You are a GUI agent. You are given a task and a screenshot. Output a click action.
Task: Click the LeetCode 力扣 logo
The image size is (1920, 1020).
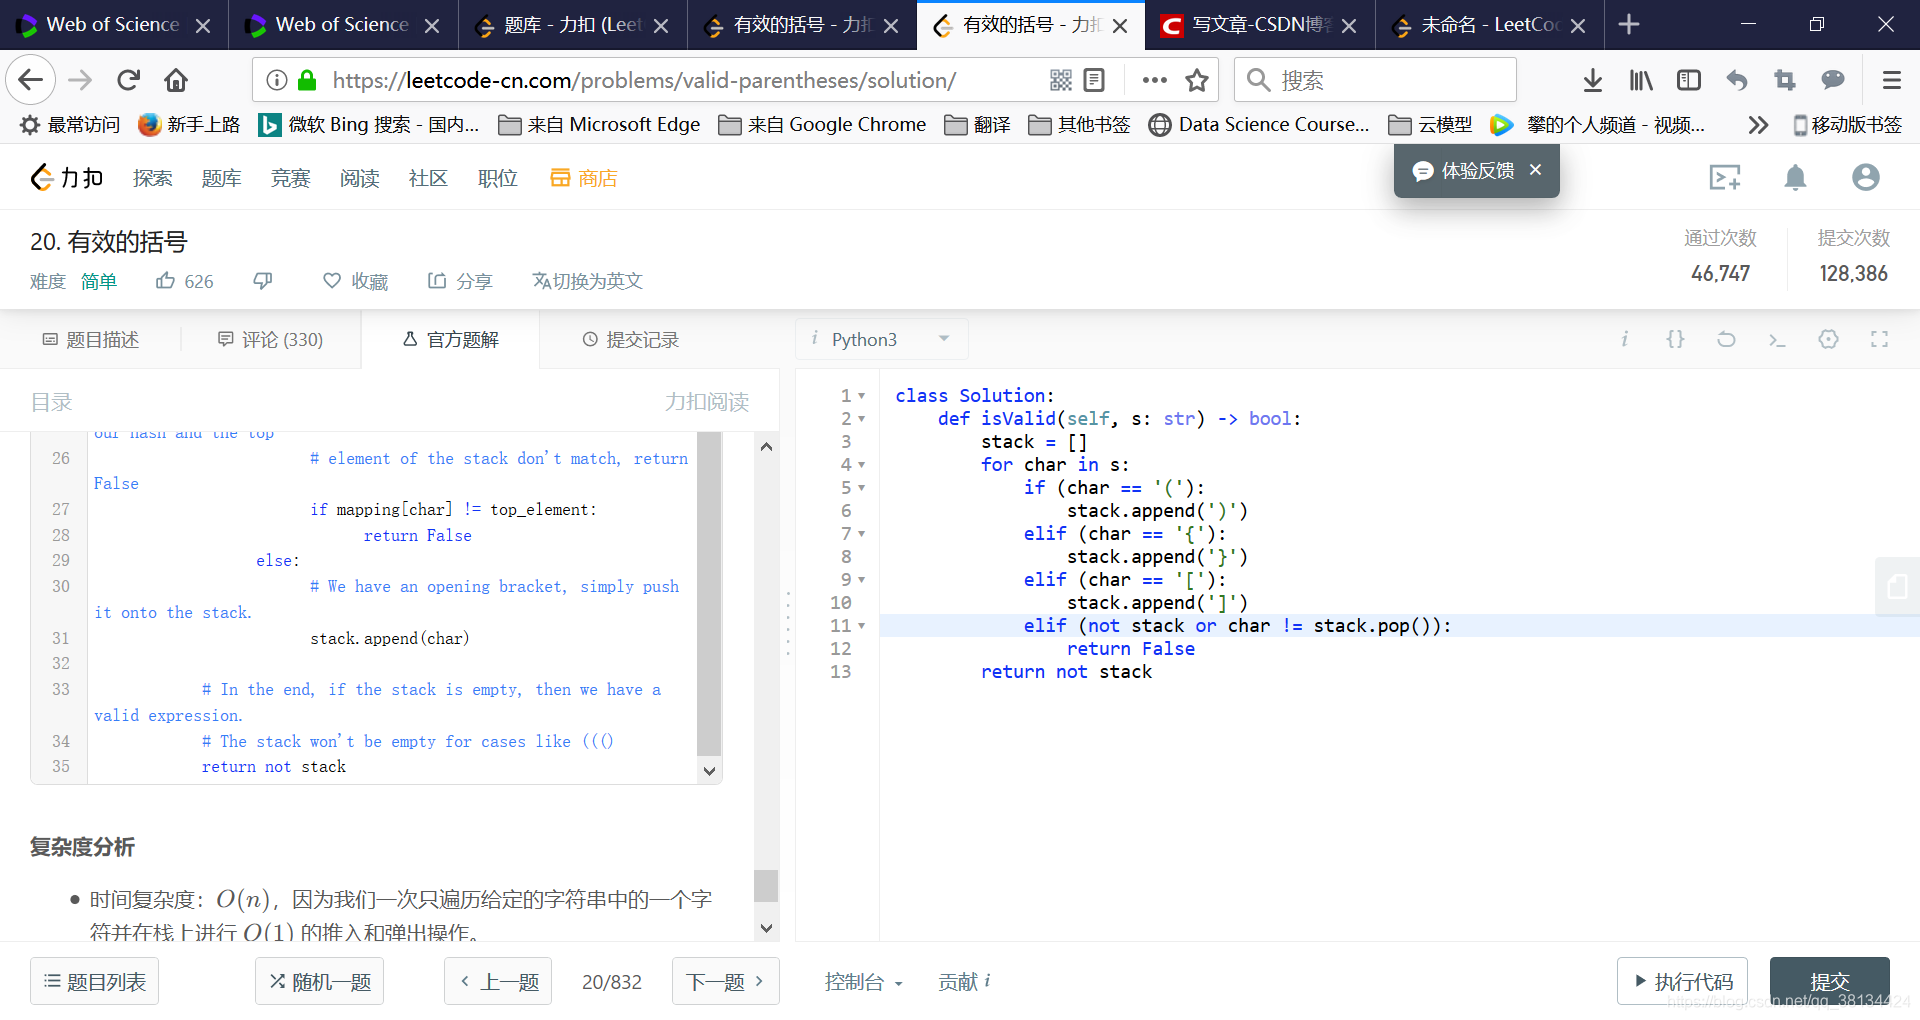(x=67, y=177)
